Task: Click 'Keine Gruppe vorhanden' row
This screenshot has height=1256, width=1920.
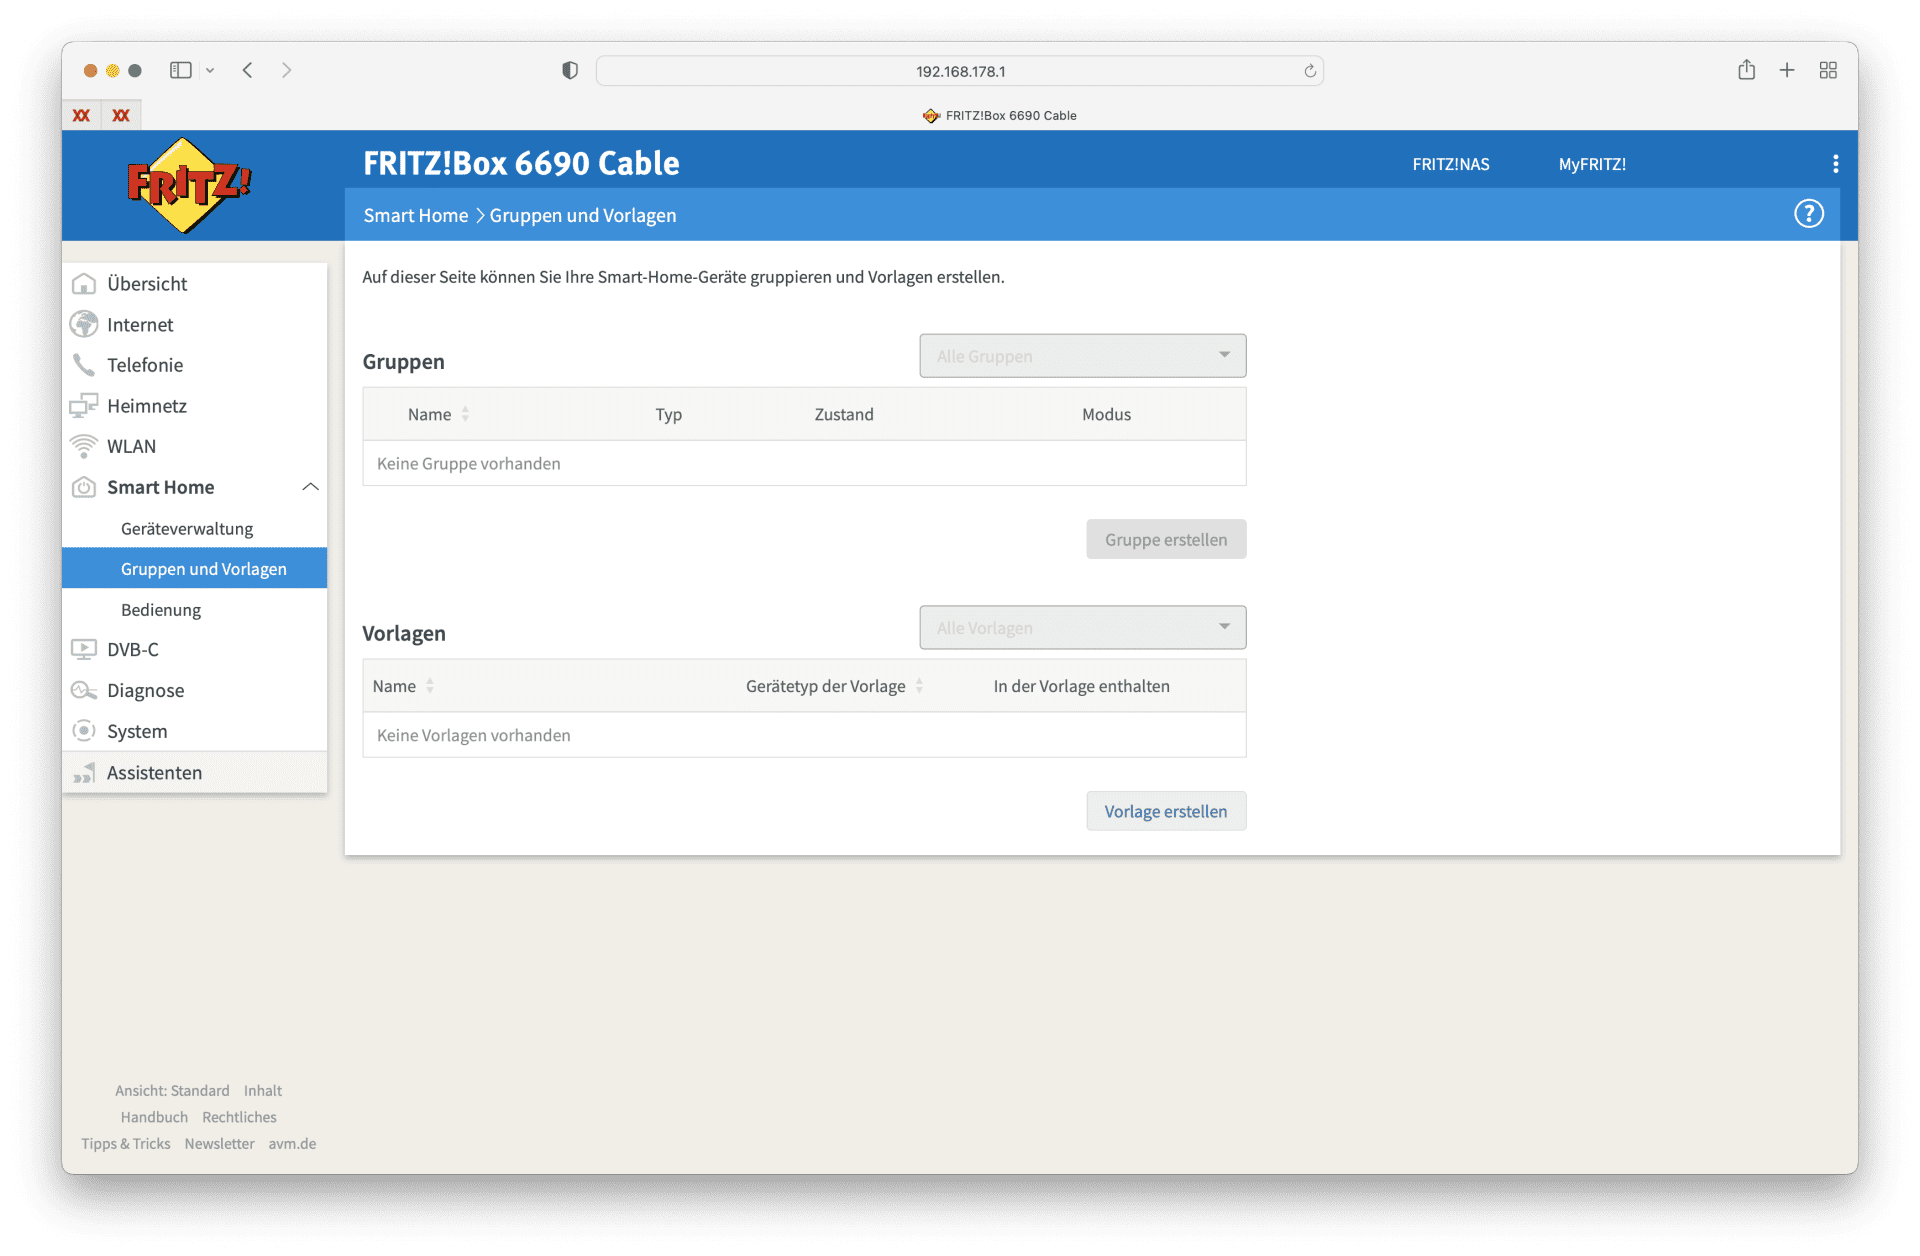Action: pos(804,463)
